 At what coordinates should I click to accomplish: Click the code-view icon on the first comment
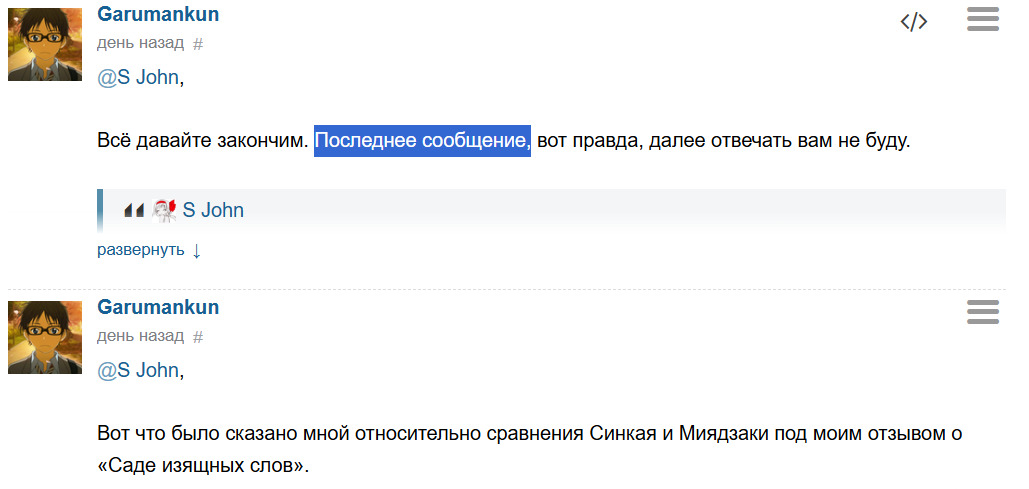coord(914,22)
